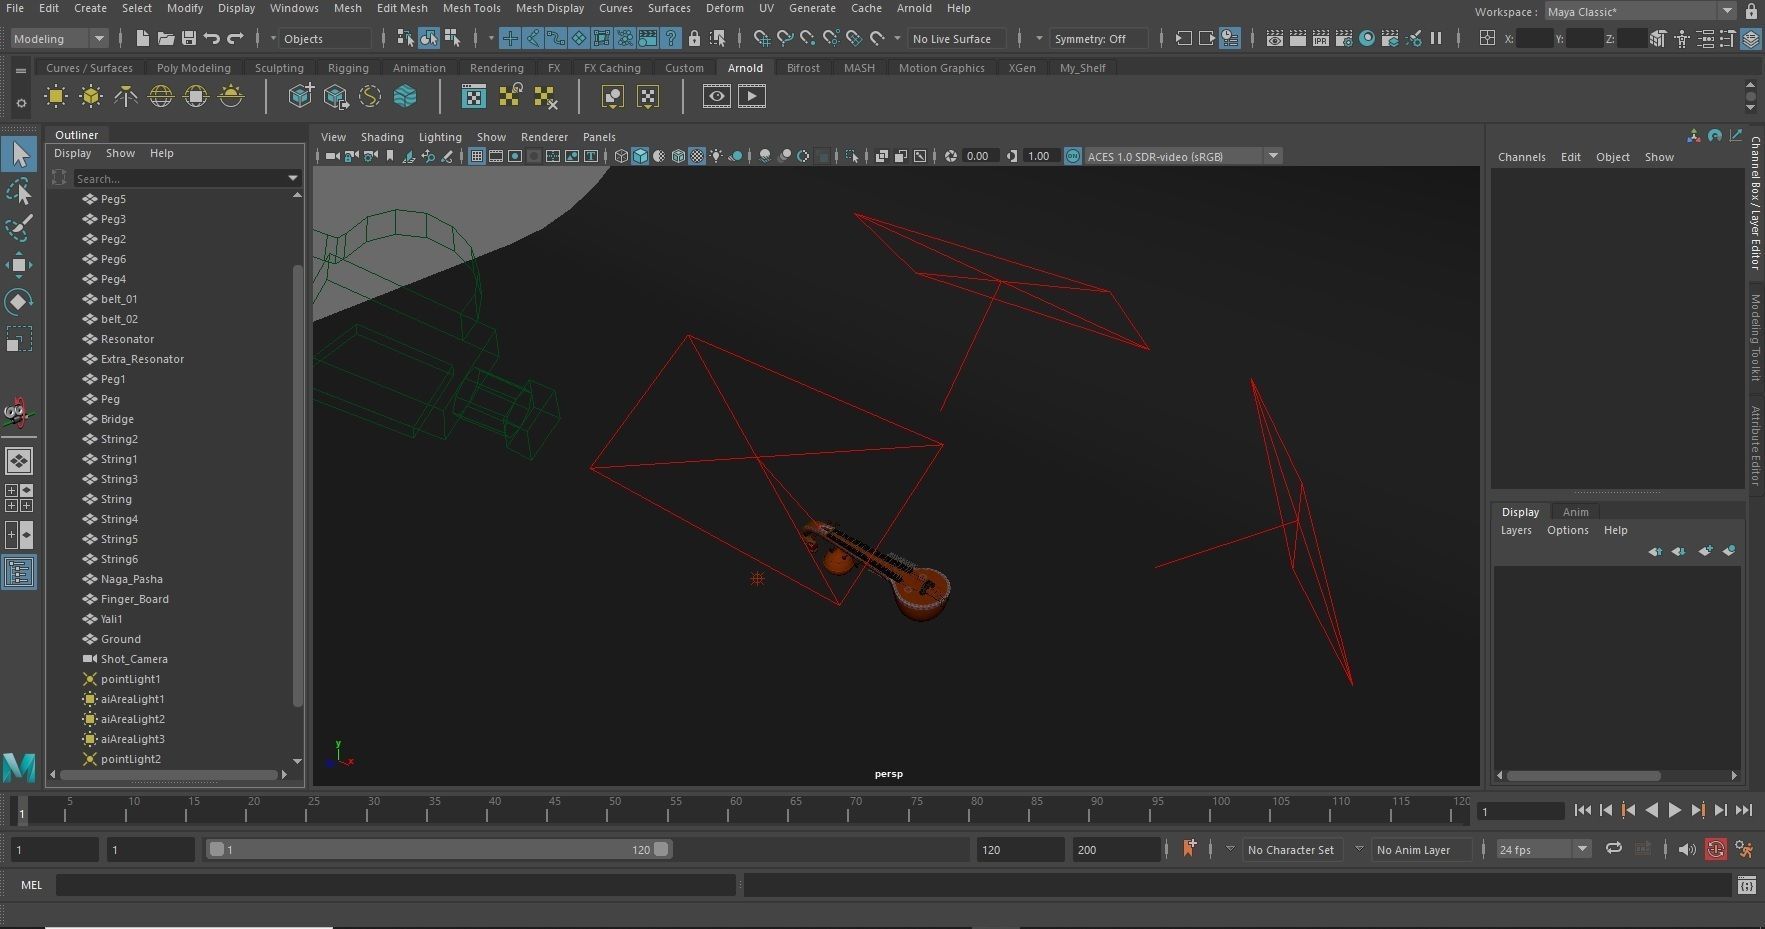The width and height of the screenshot is (1765, 929).
Task: Mute or unmute timeline sound
Action: click(x=1687, y=849)
